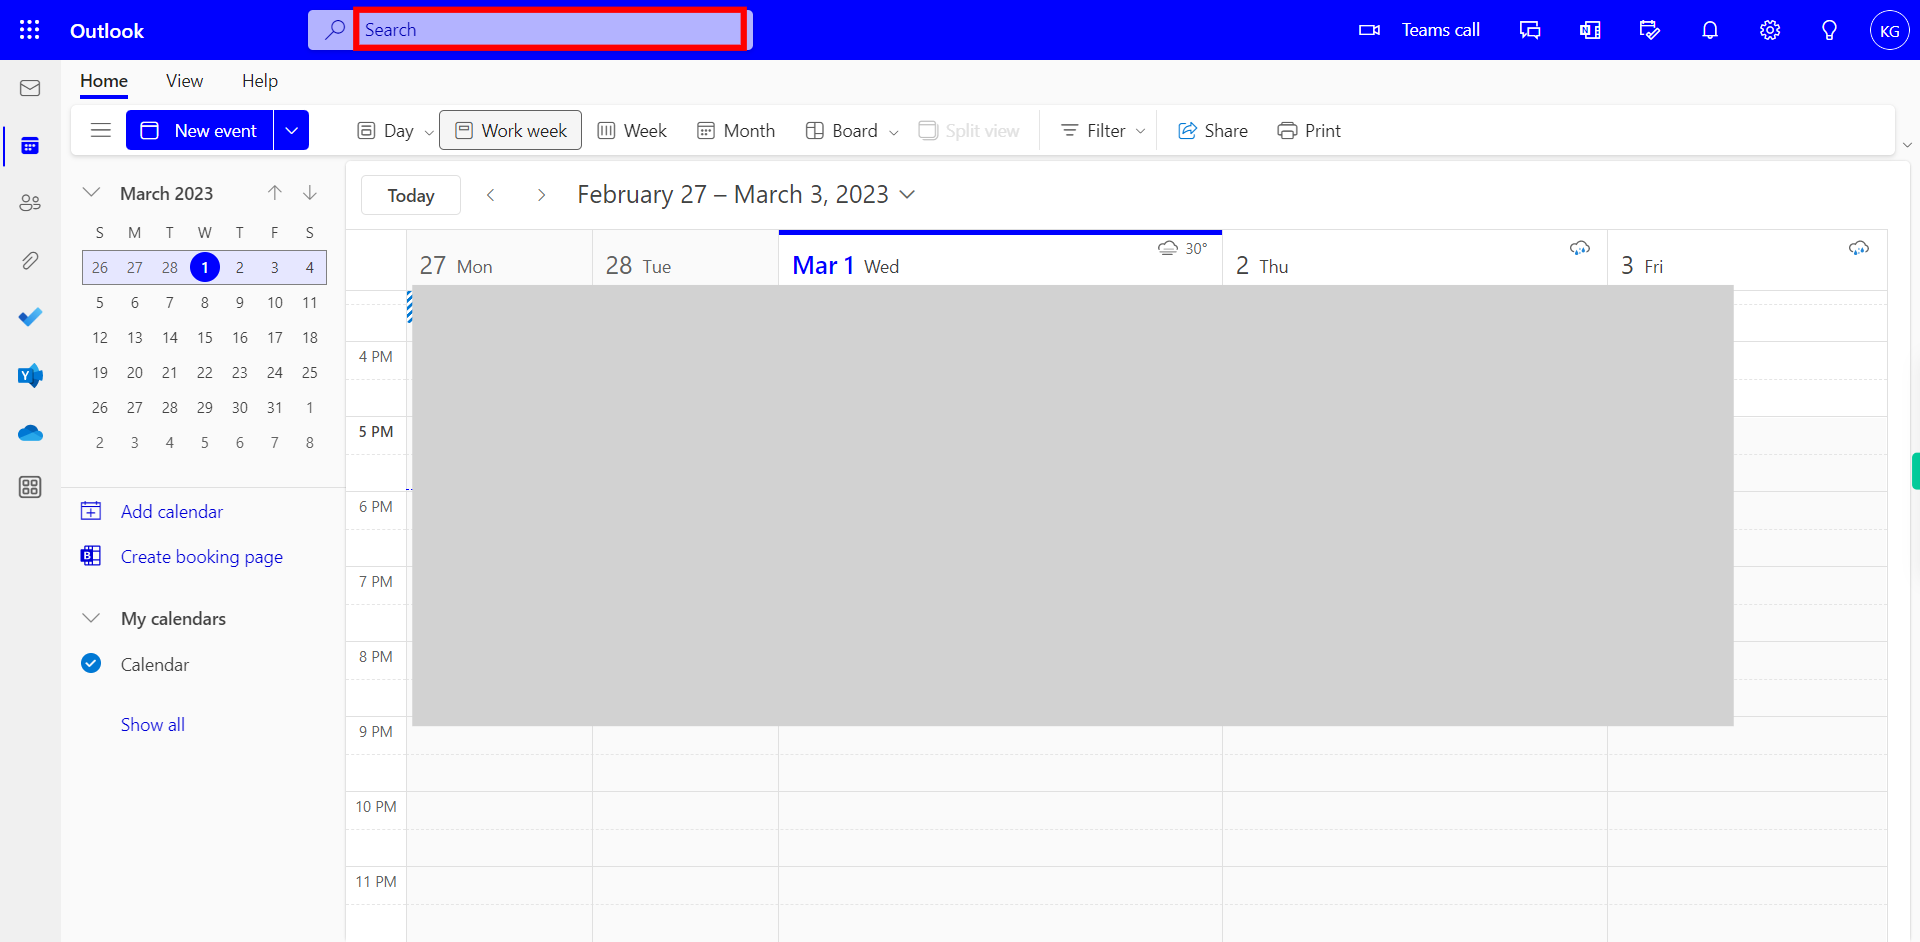Click Add calendar link

pos(172,511)
